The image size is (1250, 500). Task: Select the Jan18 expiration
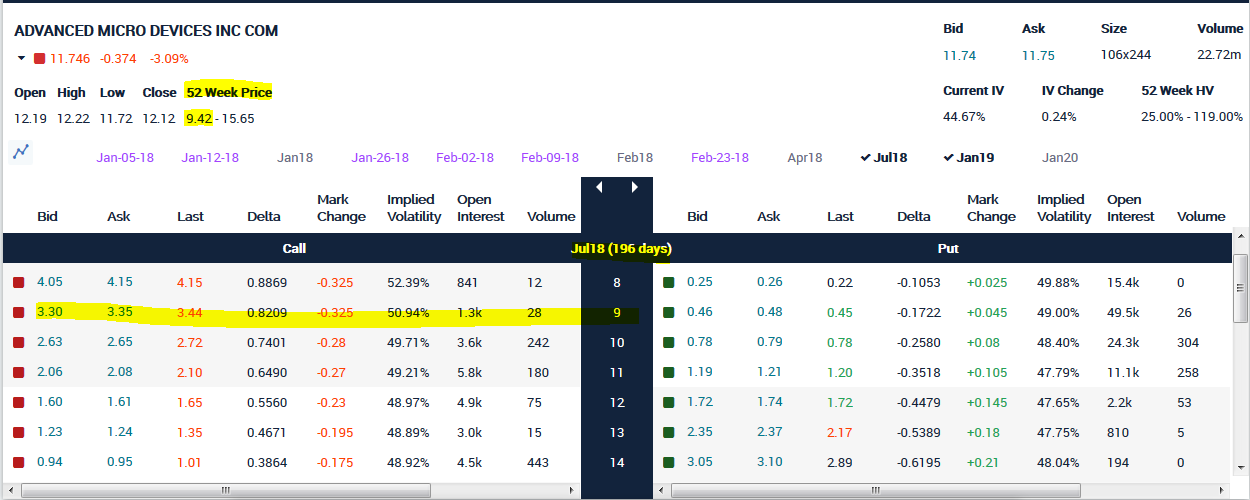[295, 158]
